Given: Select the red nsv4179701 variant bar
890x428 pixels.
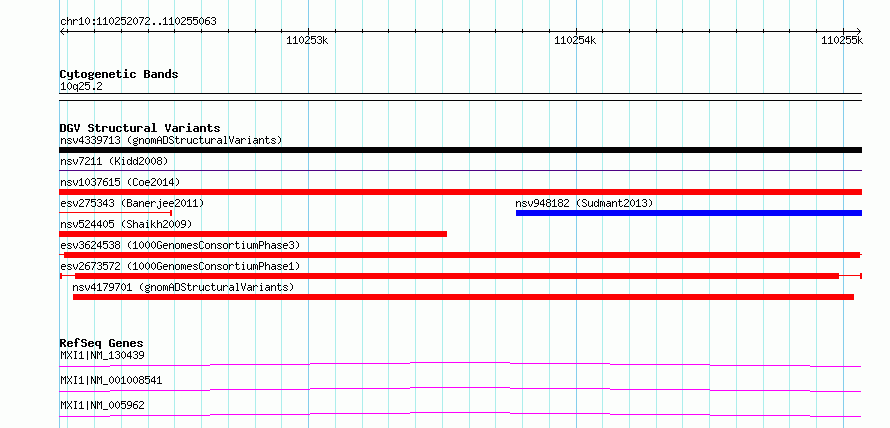Looking at the screenshot, I should click(463, 297).
